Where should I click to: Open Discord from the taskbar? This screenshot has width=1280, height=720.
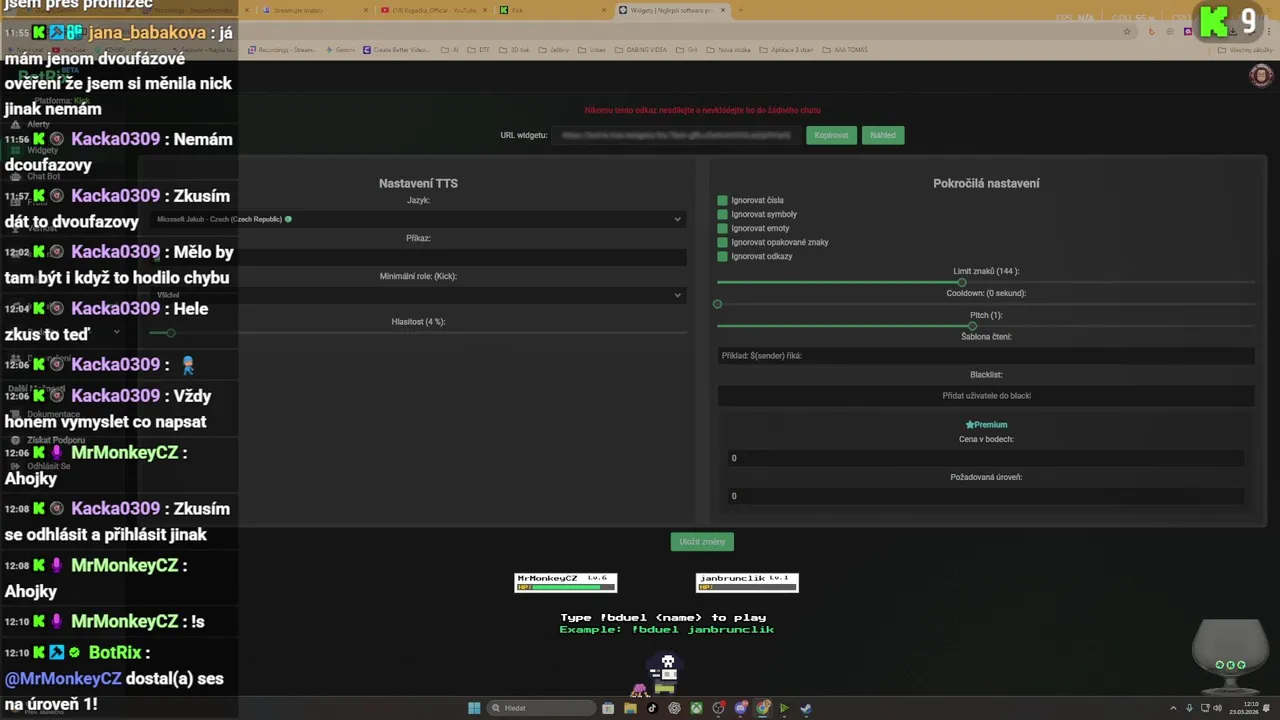741,708
